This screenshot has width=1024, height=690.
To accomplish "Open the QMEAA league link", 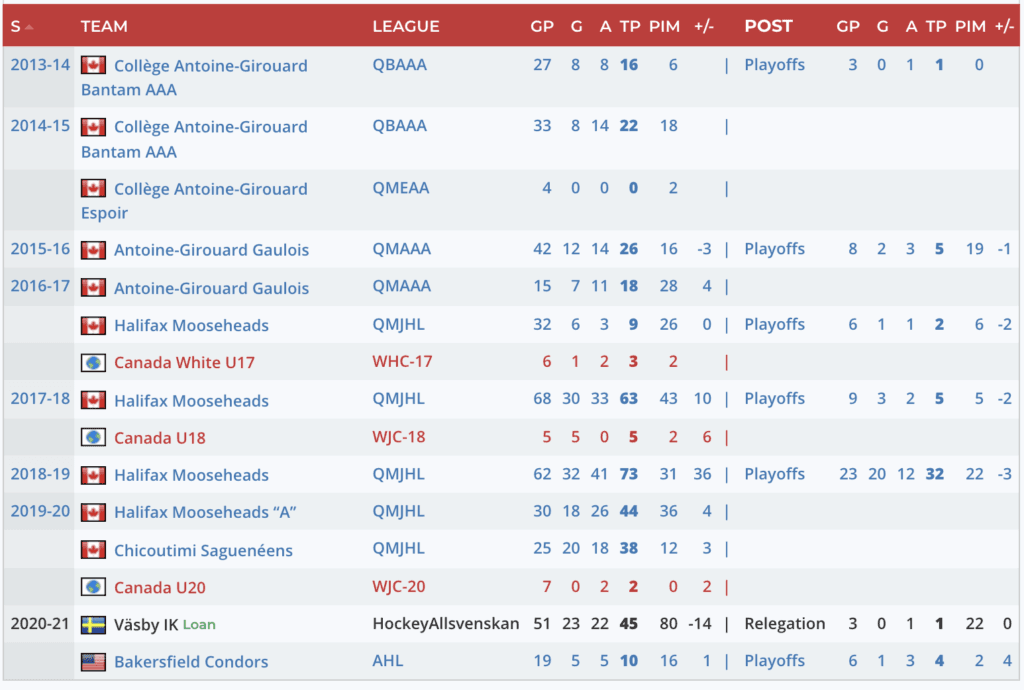I will pyautogui.click(x=400, y=187).
